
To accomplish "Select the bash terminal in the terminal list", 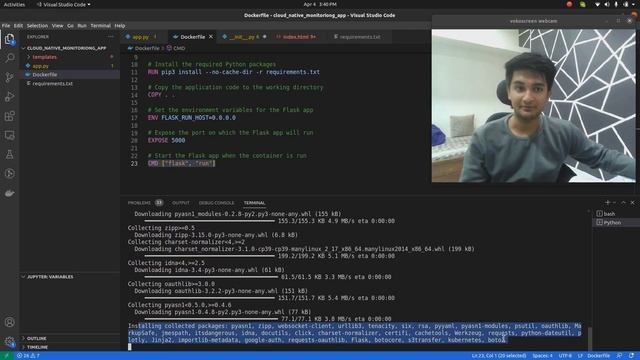I will click(609, 214).
